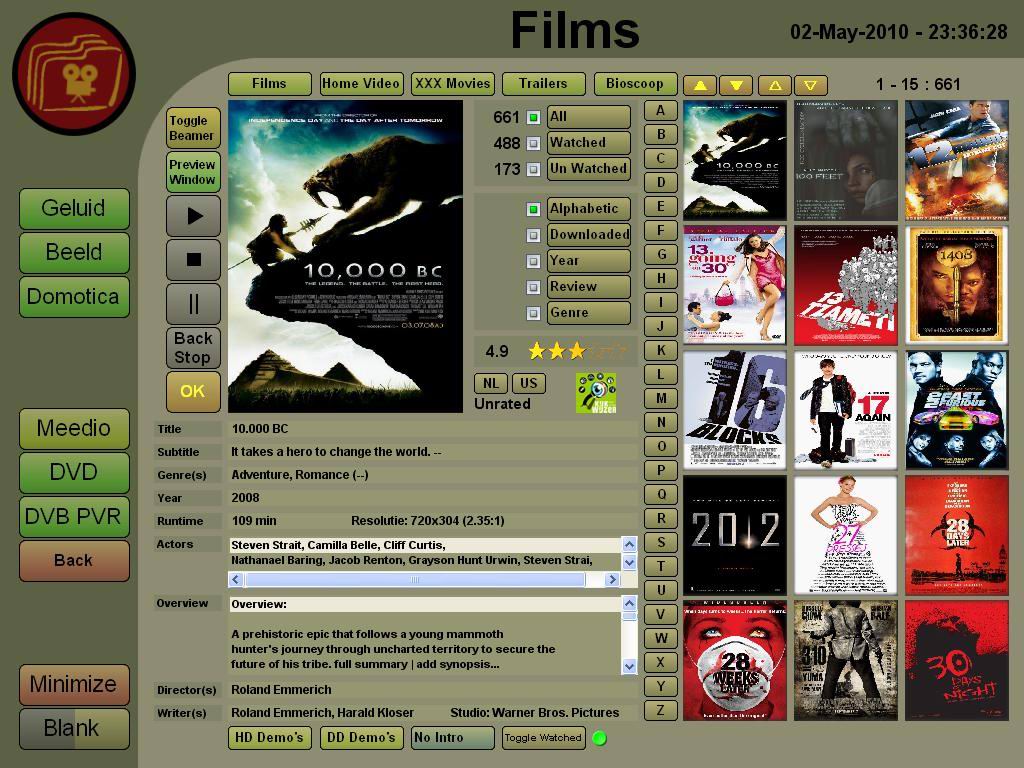Click the outlined yellow down arrow
The image size is (1024, 768).
click(810, 86)
